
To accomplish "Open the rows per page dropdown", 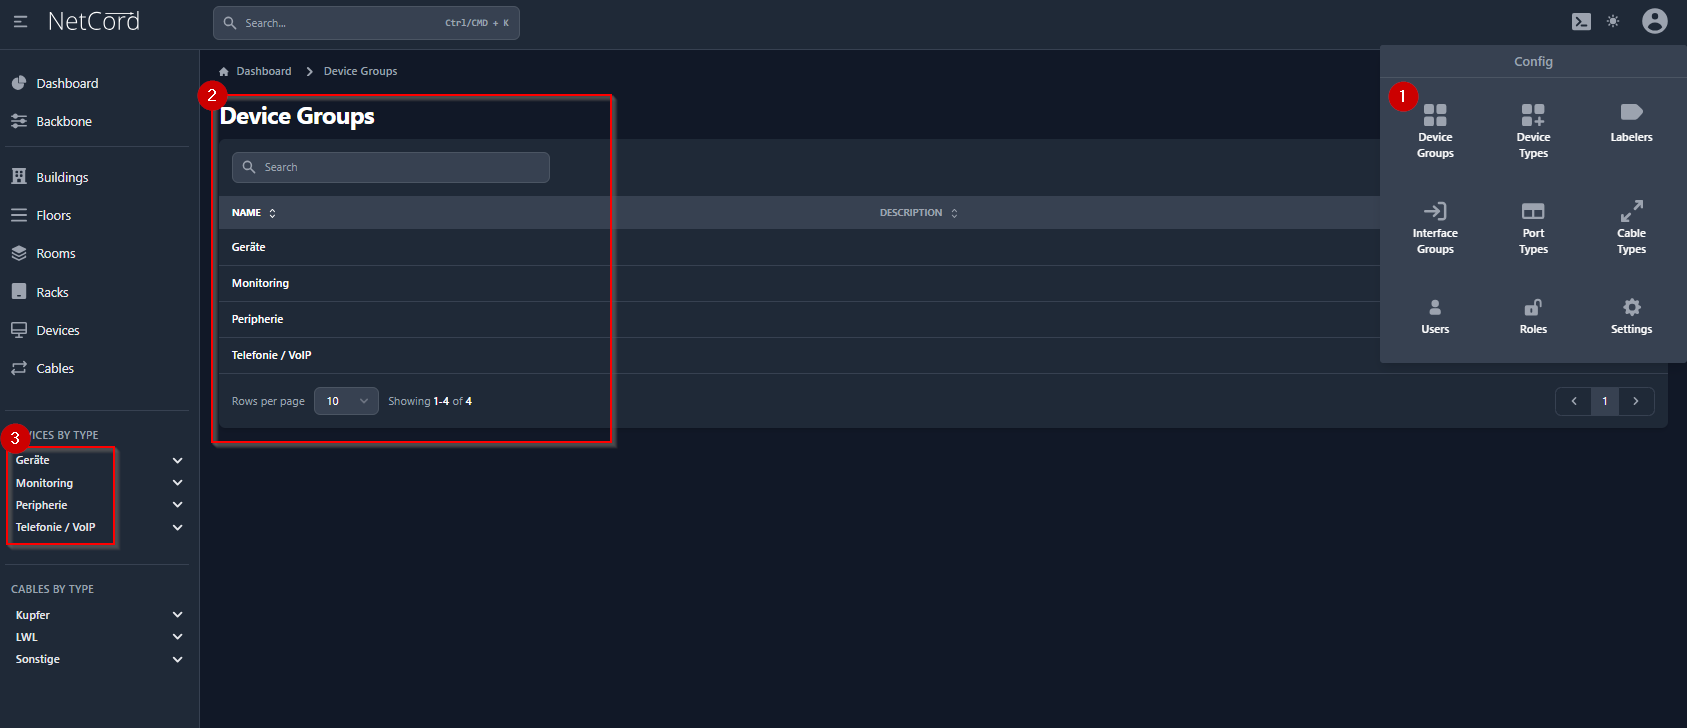I will (x=346, y=401).
